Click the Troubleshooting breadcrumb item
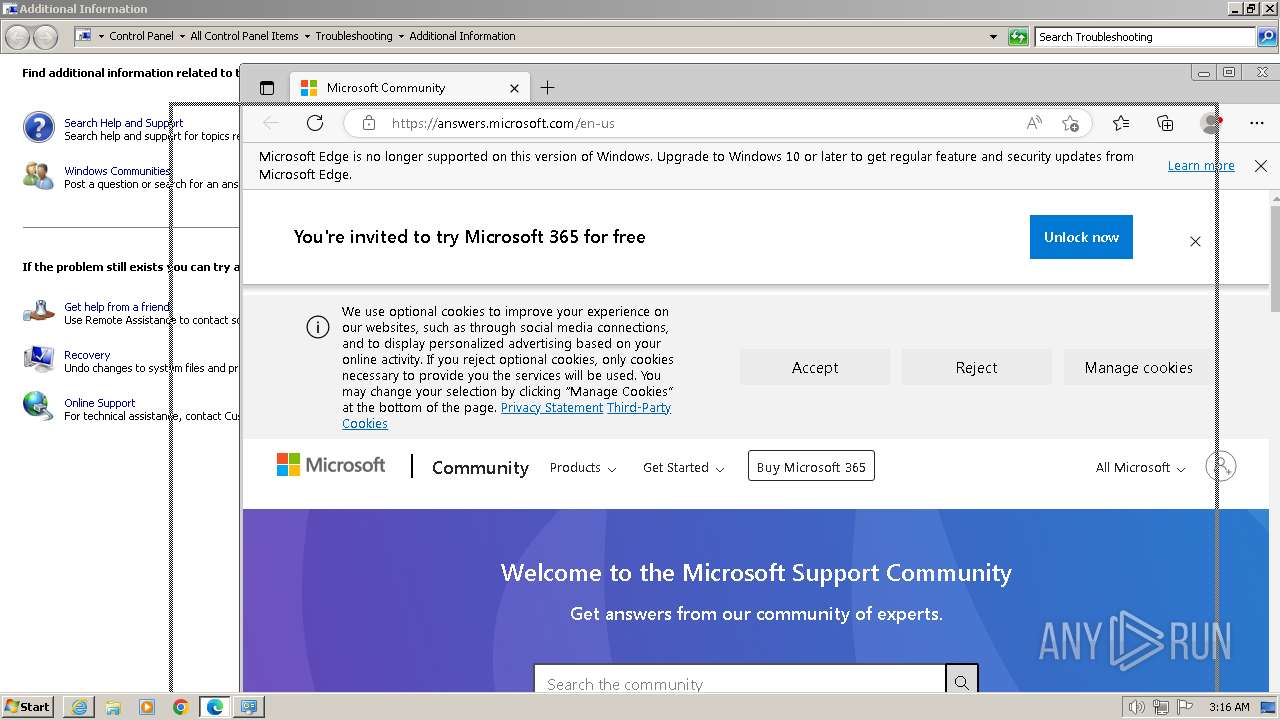The height and width of the screenshot is (720, 1280). tap(354, 37)
